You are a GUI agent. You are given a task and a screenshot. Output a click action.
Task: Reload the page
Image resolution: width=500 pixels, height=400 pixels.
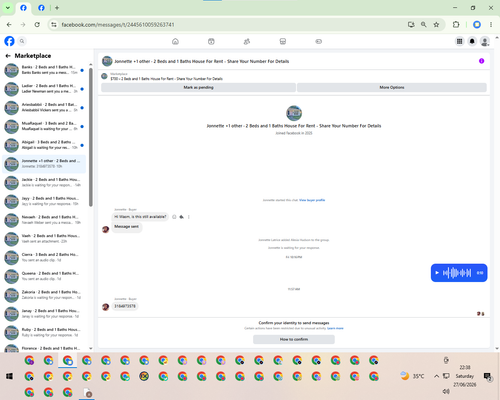pos(37,25)
